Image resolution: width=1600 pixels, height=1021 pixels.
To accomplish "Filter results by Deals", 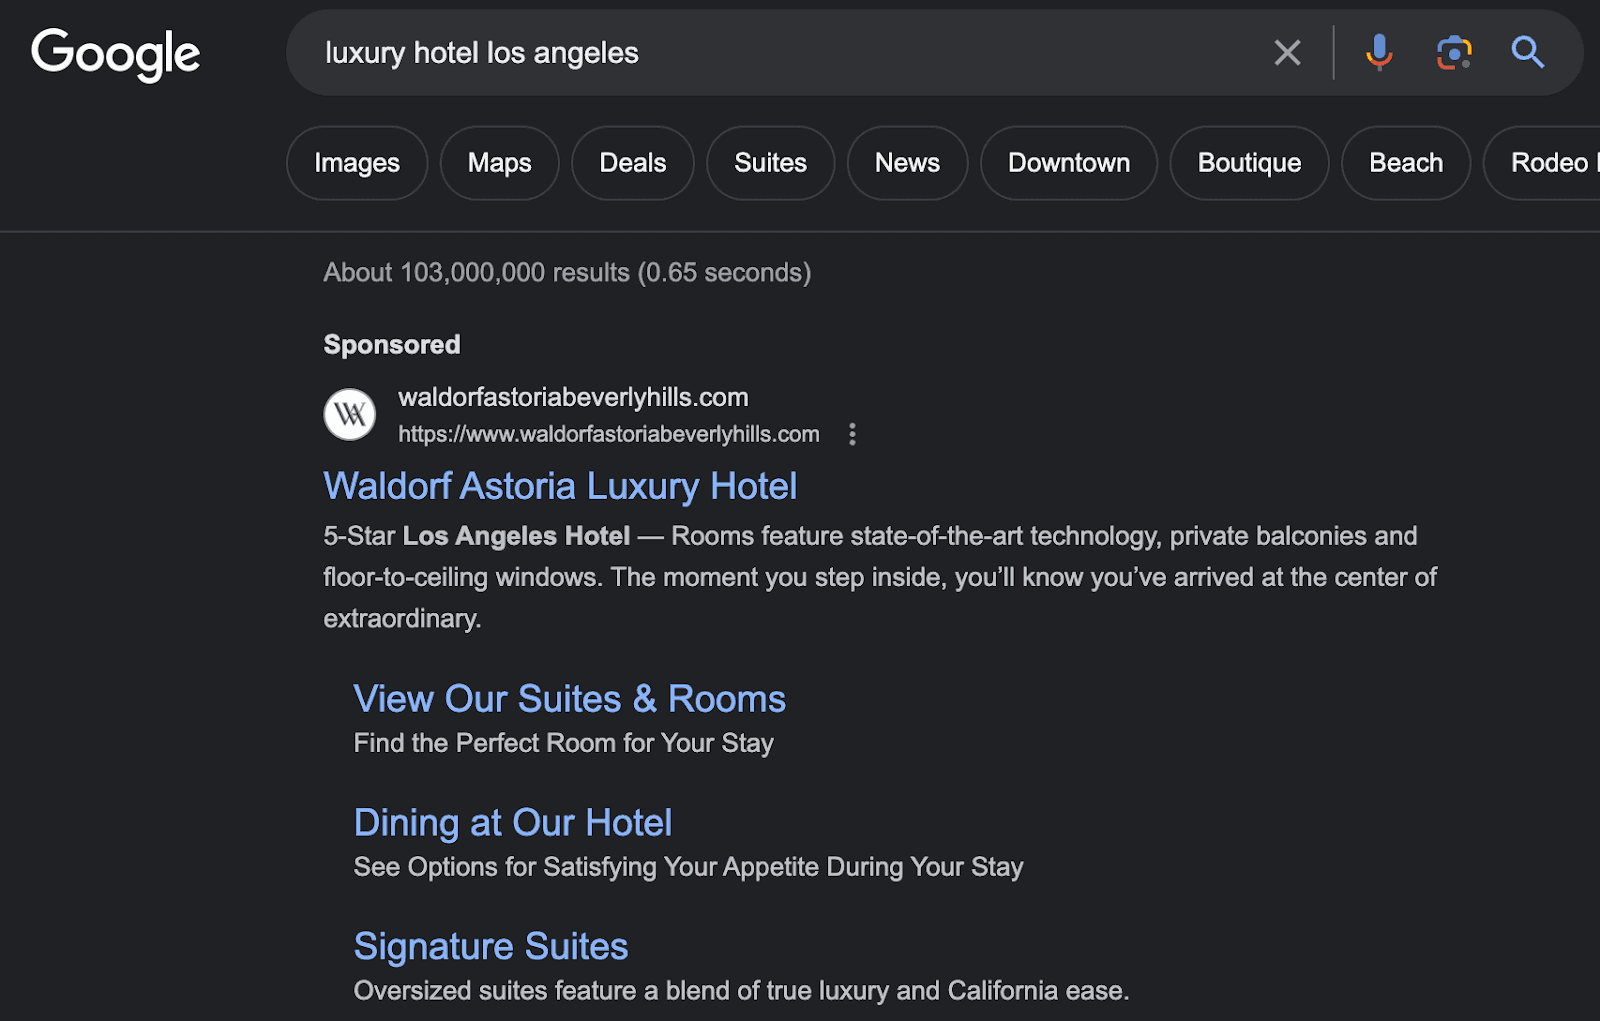I will [632, 162].
